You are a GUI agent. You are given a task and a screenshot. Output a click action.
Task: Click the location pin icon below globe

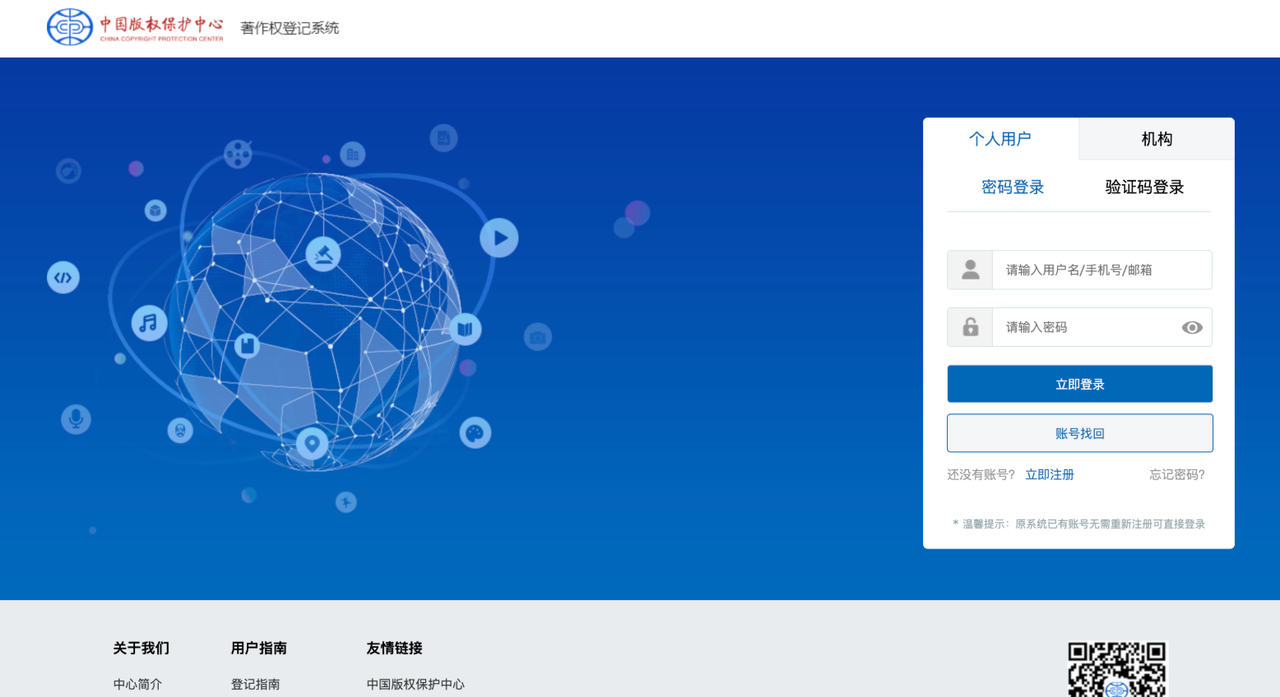pyautogui.click(x=312, y=442)
